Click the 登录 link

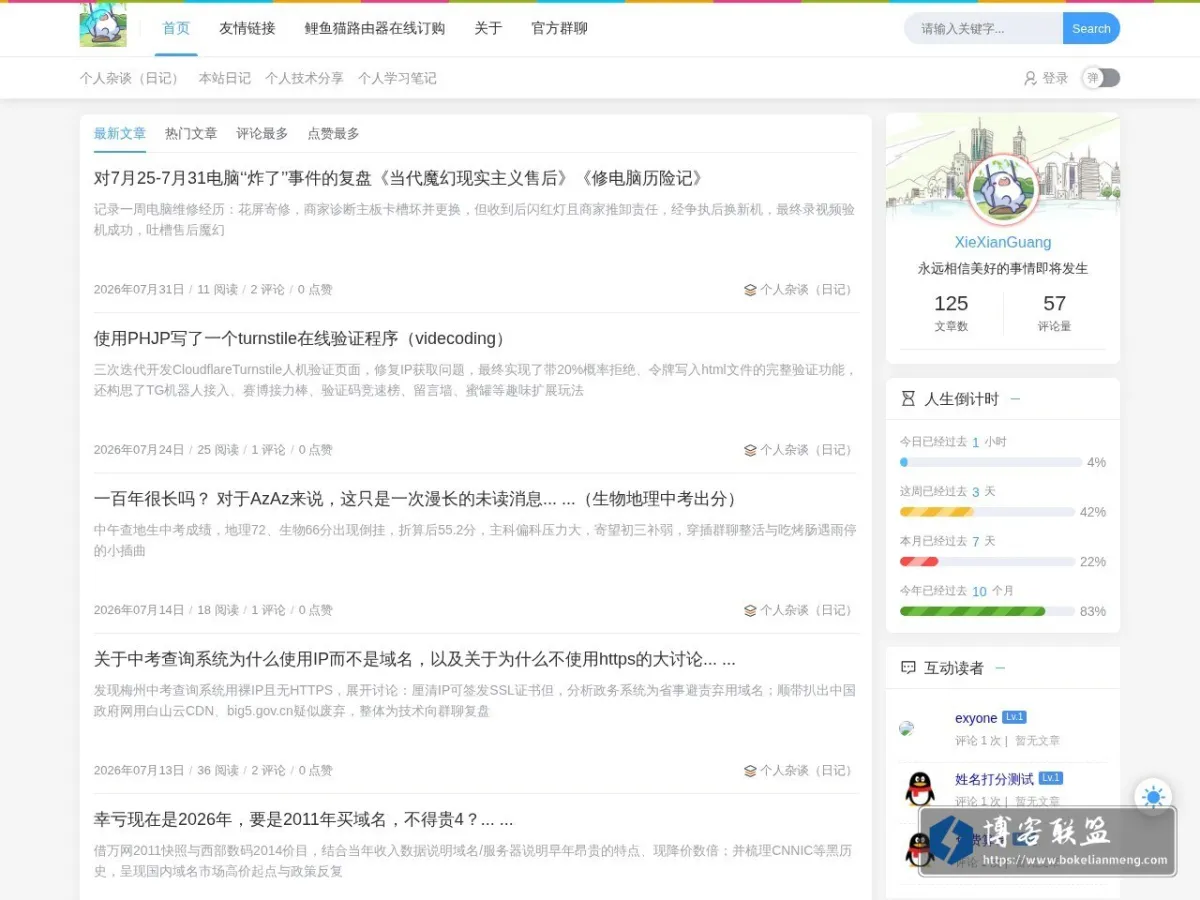point(1055,78)
